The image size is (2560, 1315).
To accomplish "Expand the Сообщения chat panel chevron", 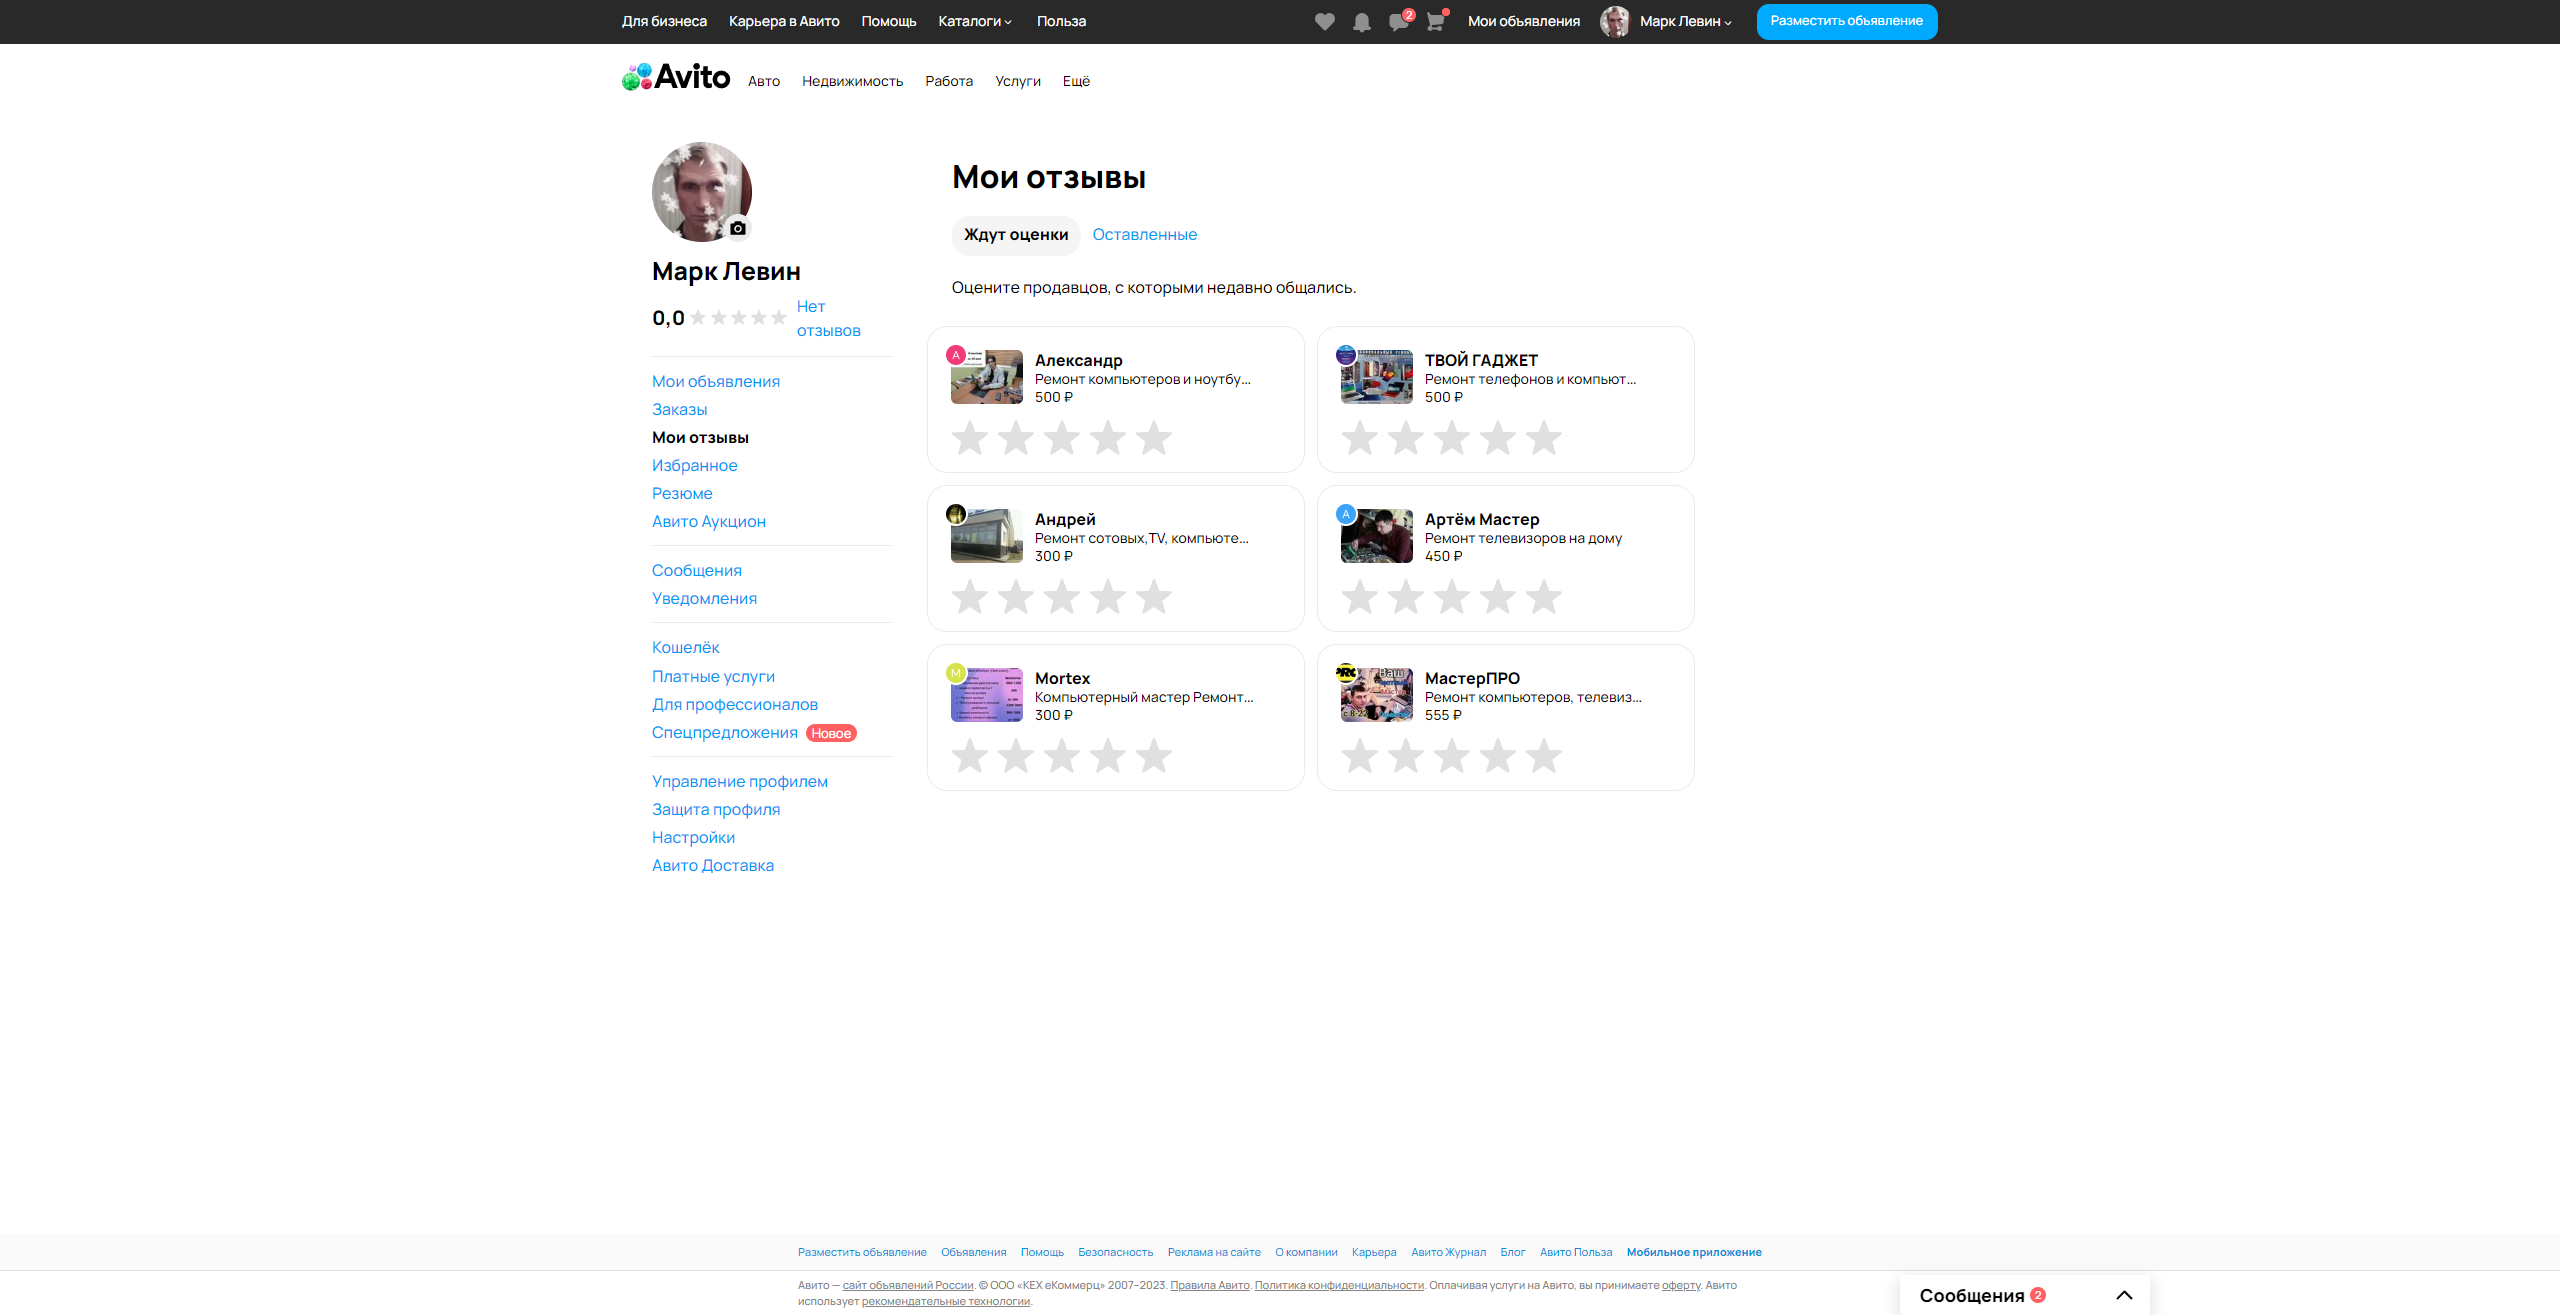I will [2124, 1295].
